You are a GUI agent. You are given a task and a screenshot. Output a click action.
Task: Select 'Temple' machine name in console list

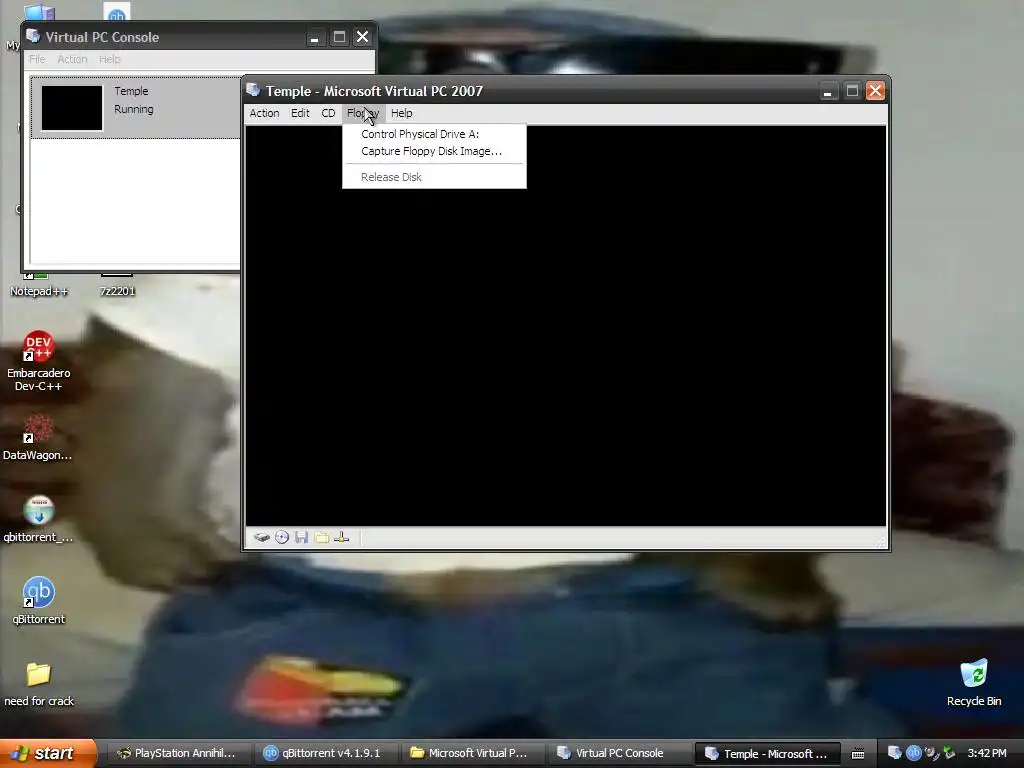(131, 91)
